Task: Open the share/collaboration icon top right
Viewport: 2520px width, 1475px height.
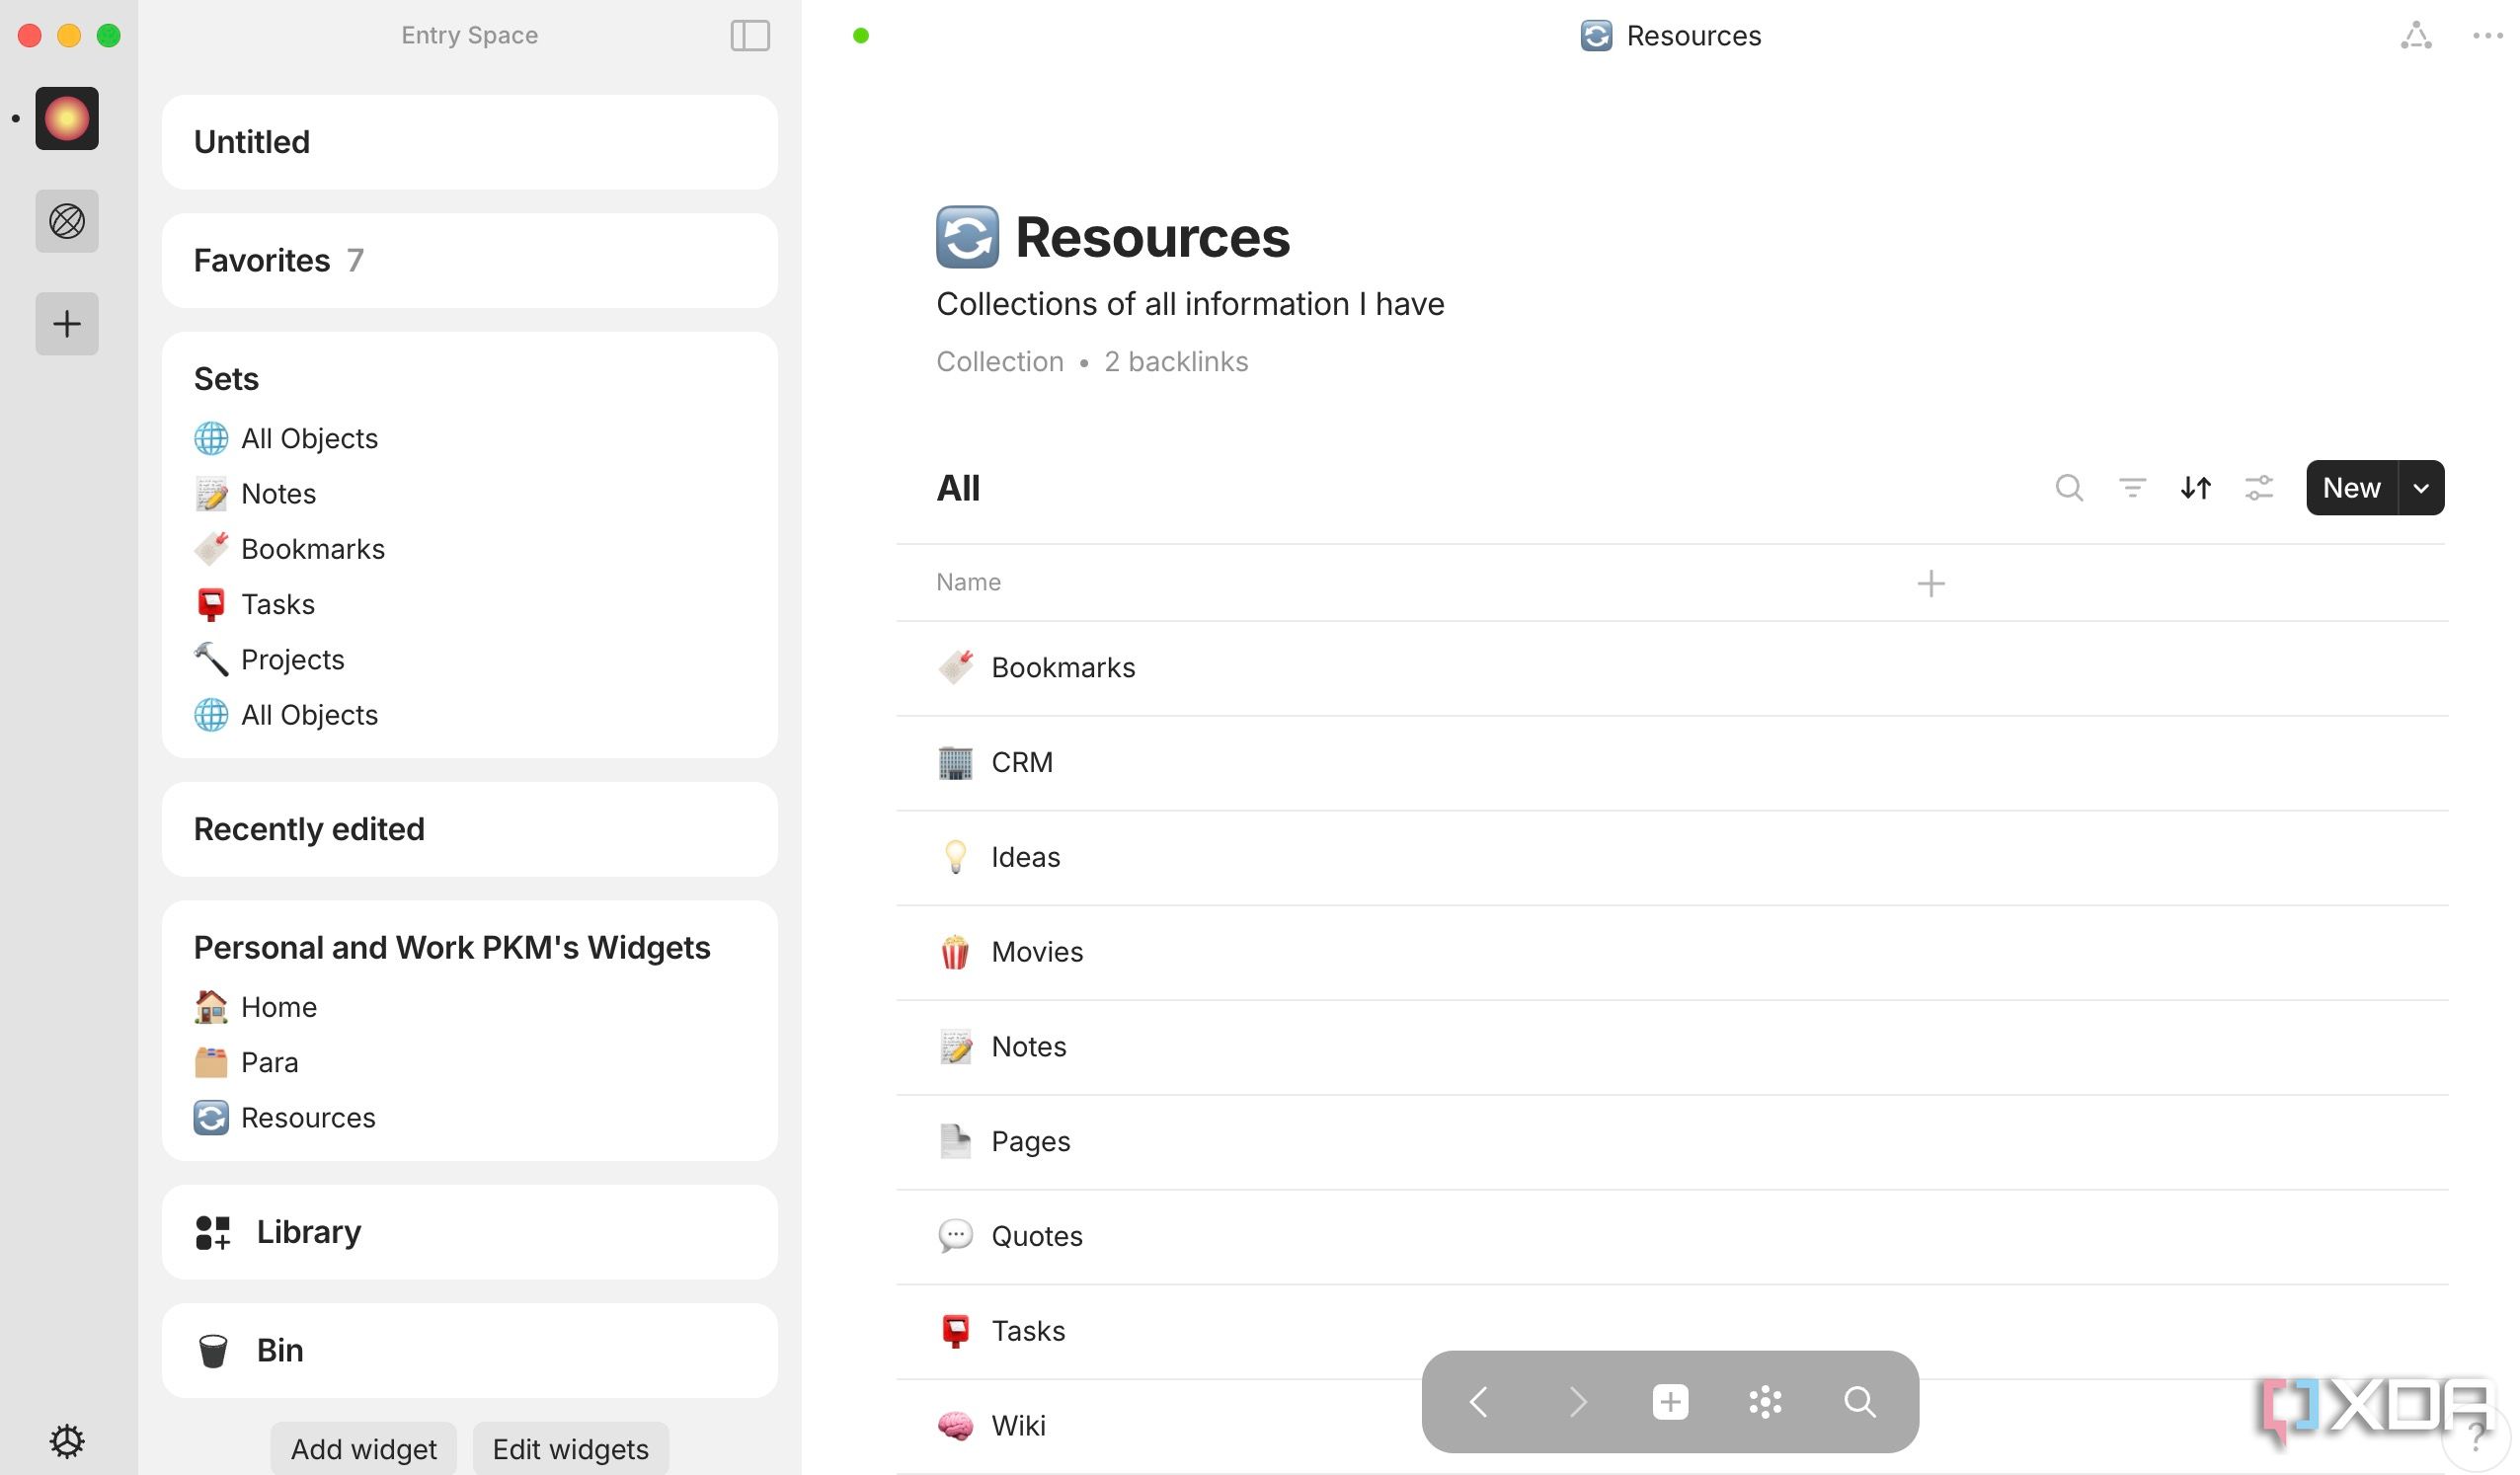Action: [x=2414, y=36]
